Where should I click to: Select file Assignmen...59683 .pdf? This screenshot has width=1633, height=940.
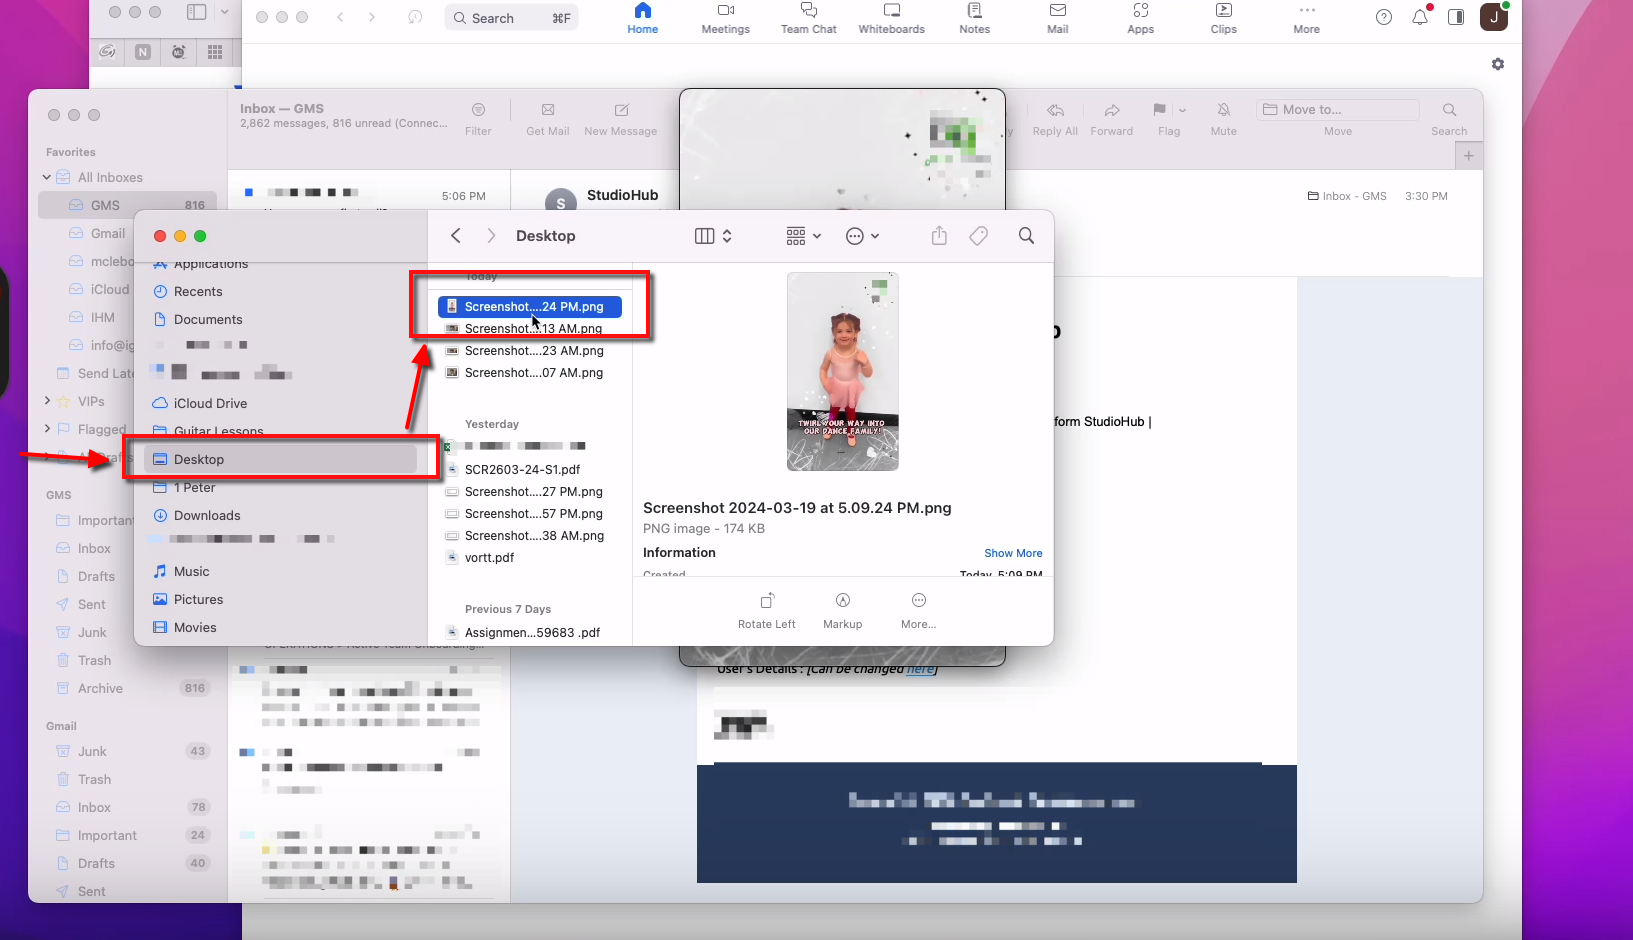tap(530, 633)
